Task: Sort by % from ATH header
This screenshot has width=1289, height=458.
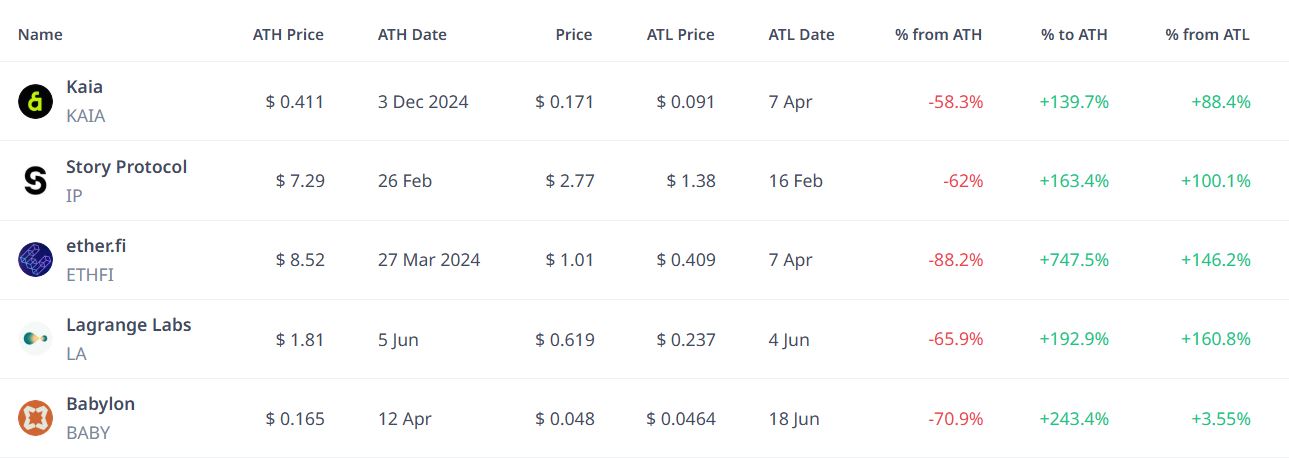Action: click(938, 34)
